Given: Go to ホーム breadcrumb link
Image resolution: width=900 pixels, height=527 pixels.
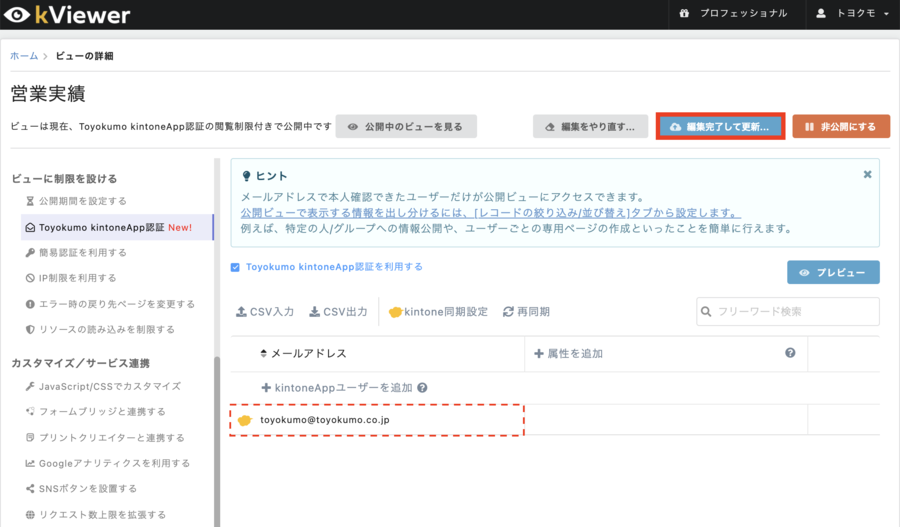Looking at the screenshot, I should [x=24, y=56].
